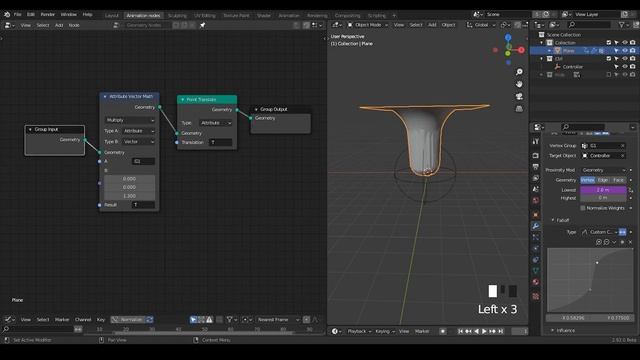
Task: Click the outliner filter funnel icon
Action: tap(622, 25)
